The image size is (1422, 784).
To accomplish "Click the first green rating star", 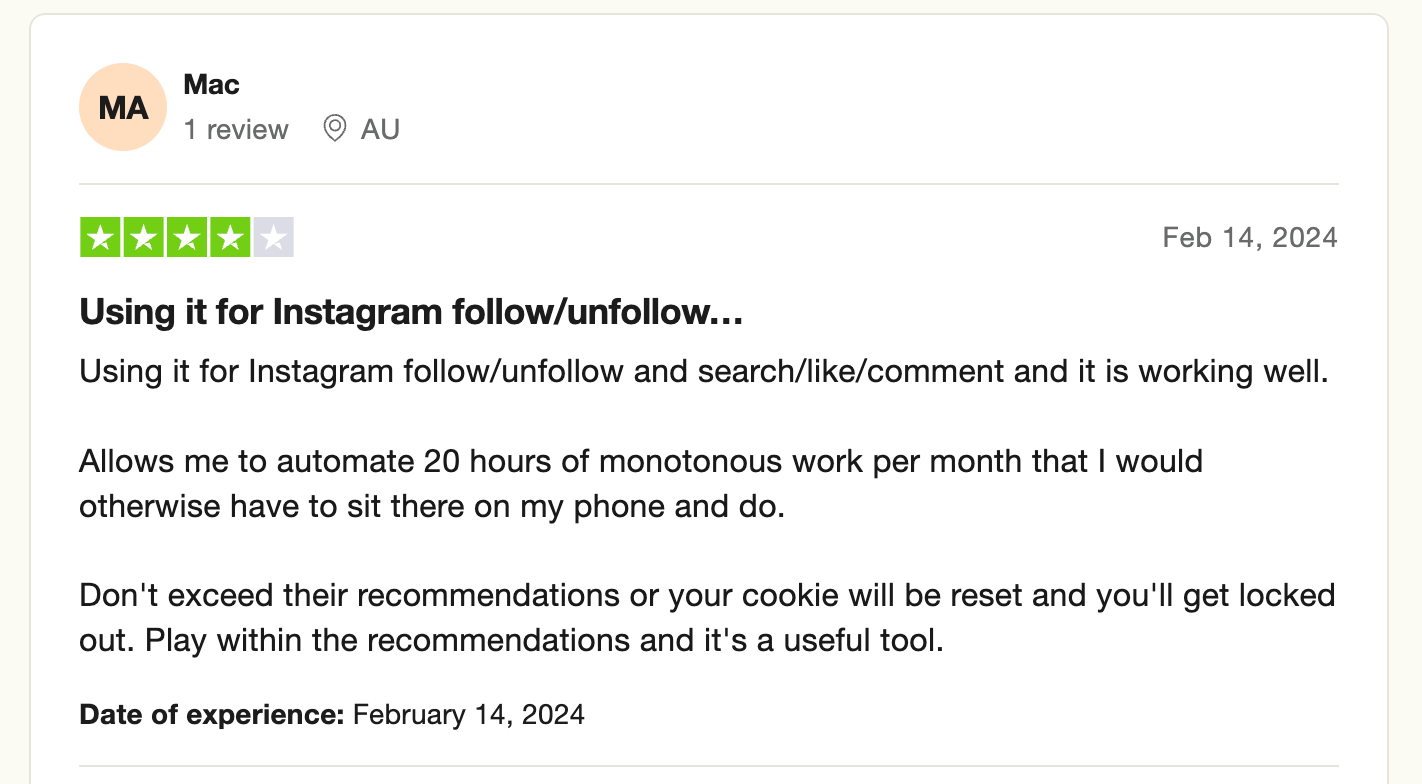I will (x=100, y=237).
